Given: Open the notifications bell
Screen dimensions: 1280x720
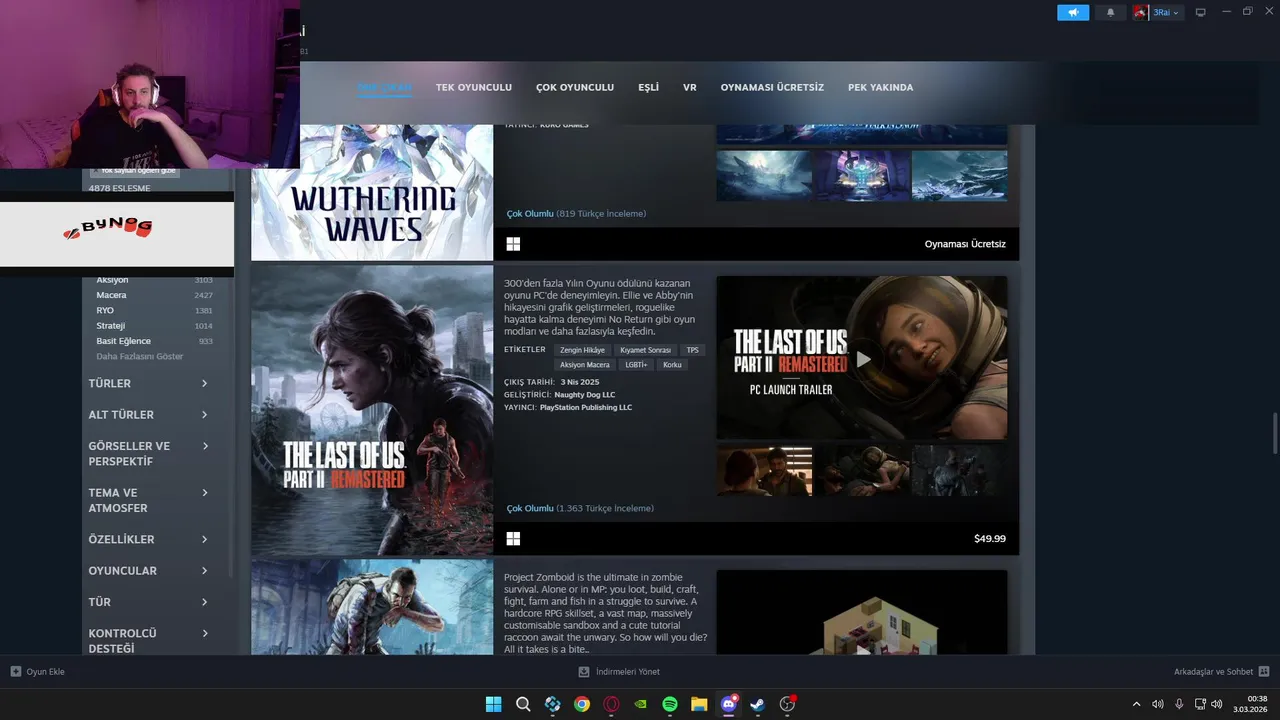Looking at the screenshot, I should pyautogui.click(x=1110, y=12).
